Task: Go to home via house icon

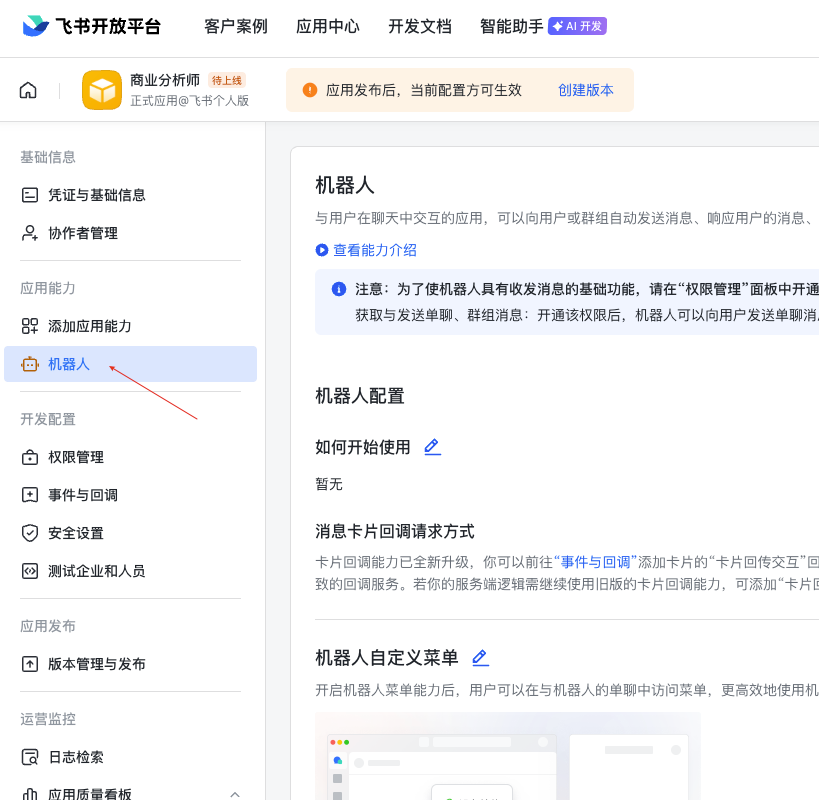Action: [x=28, y=90]
